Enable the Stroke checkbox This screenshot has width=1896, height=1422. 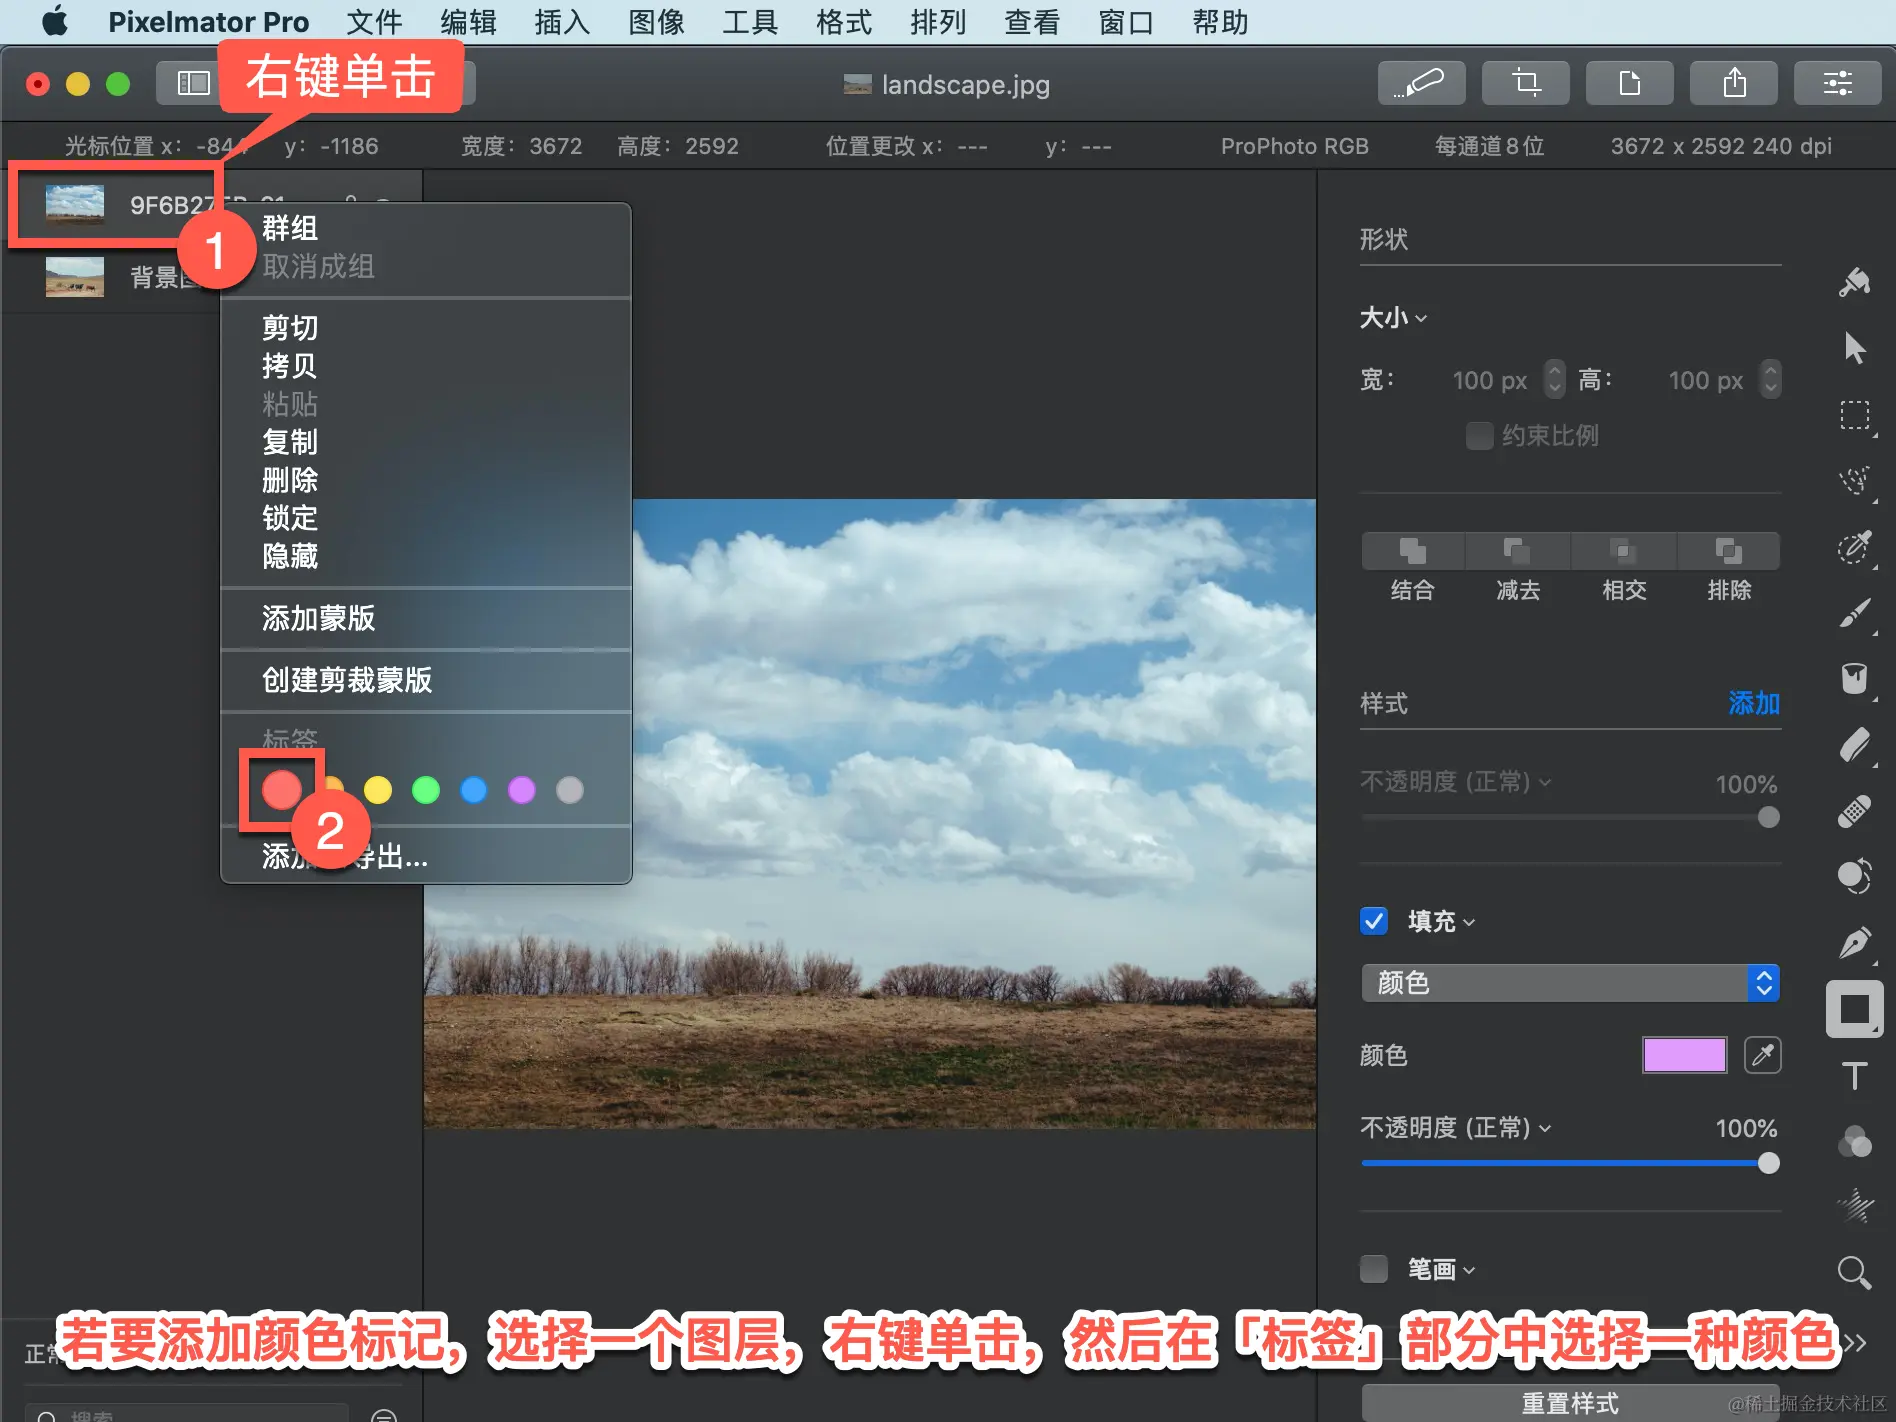click(1374, 1269)
